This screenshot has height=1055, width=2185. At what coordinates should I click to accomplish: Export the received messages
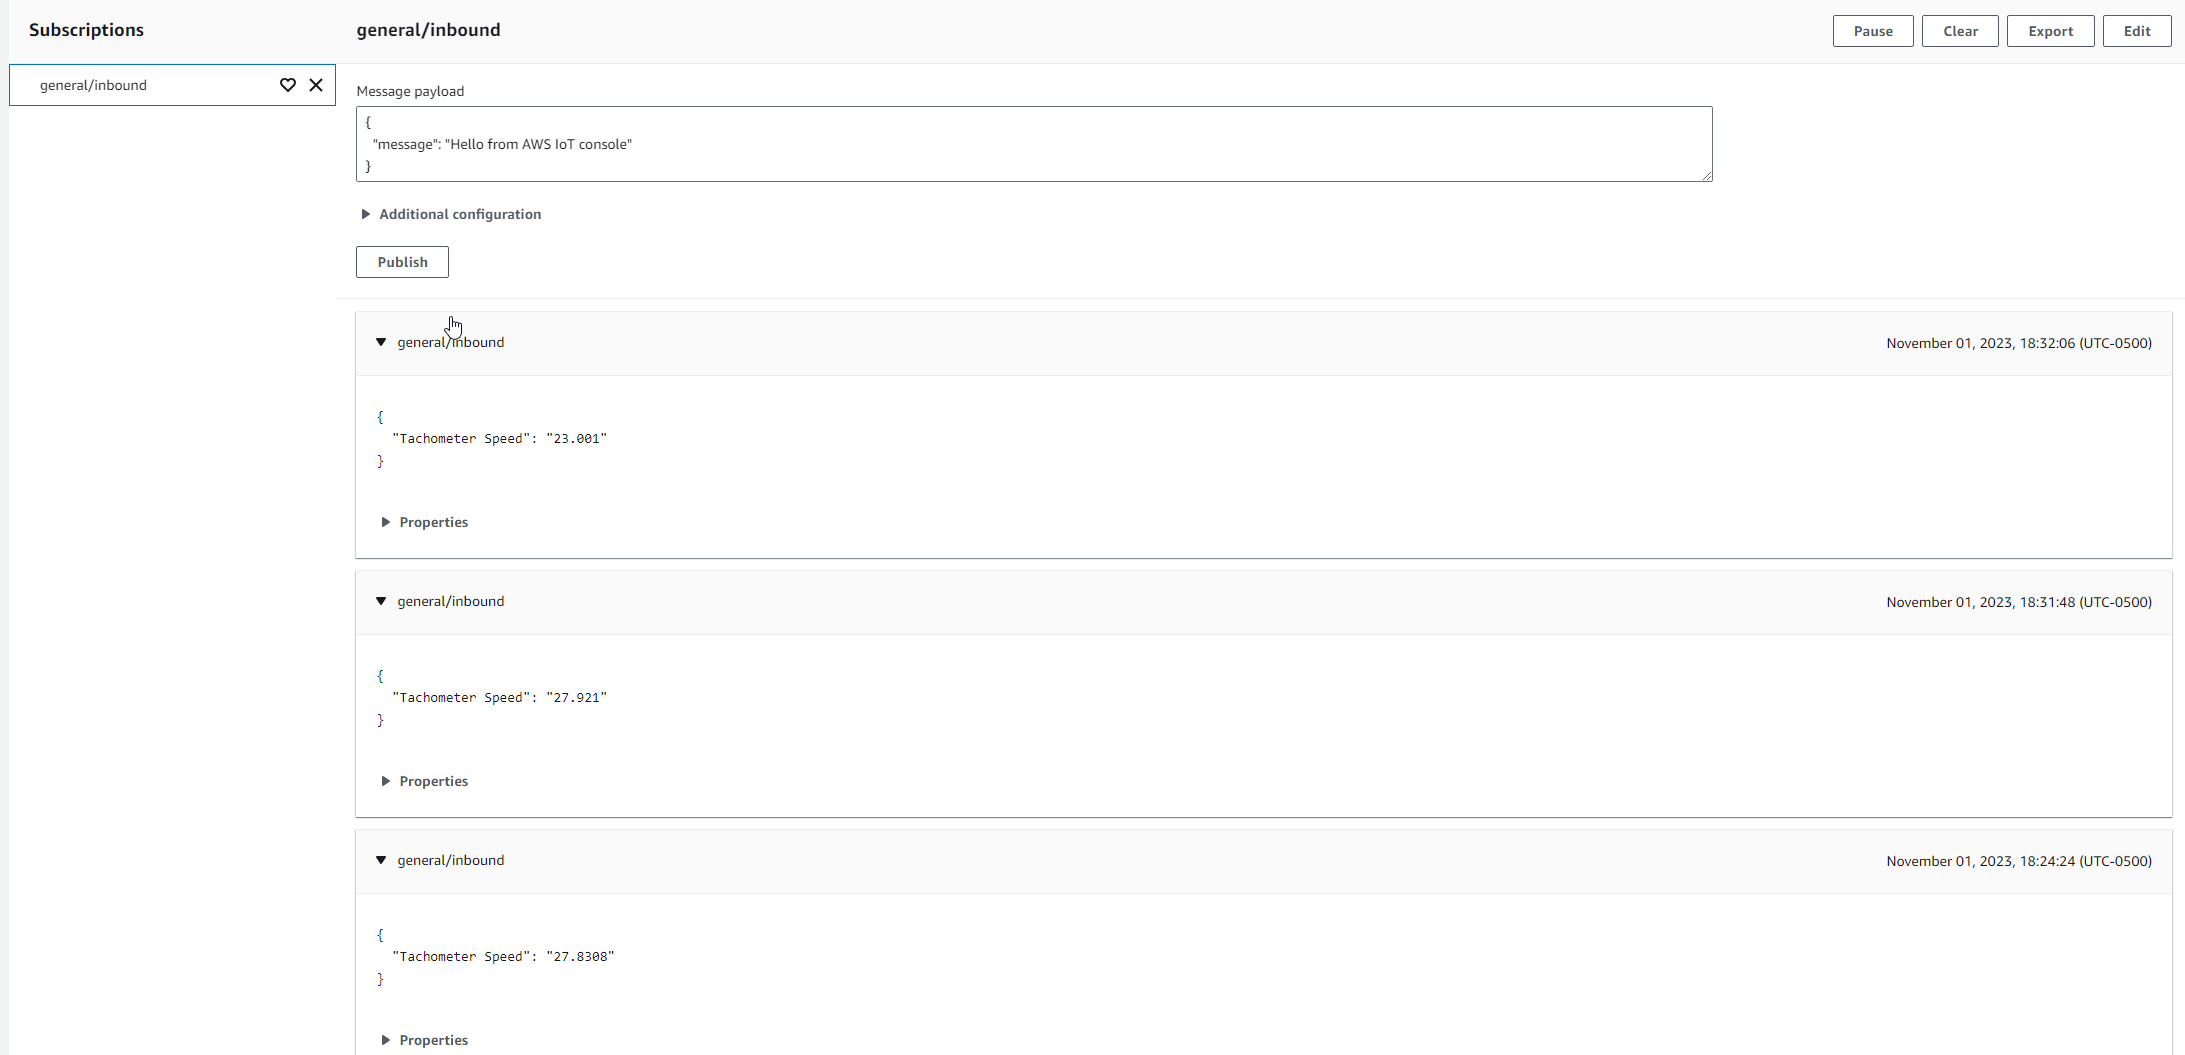[2050, 31]
